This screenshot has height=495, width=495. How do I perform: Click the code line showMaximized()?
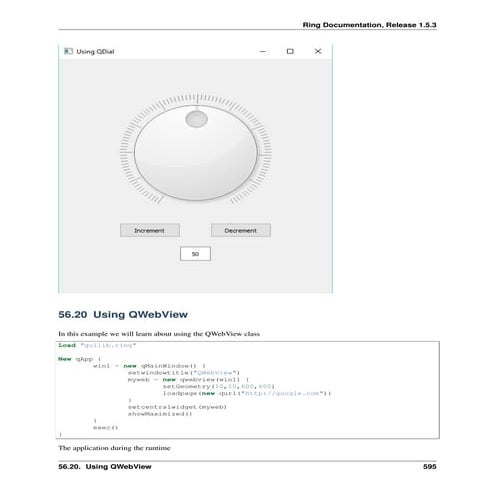160,414
